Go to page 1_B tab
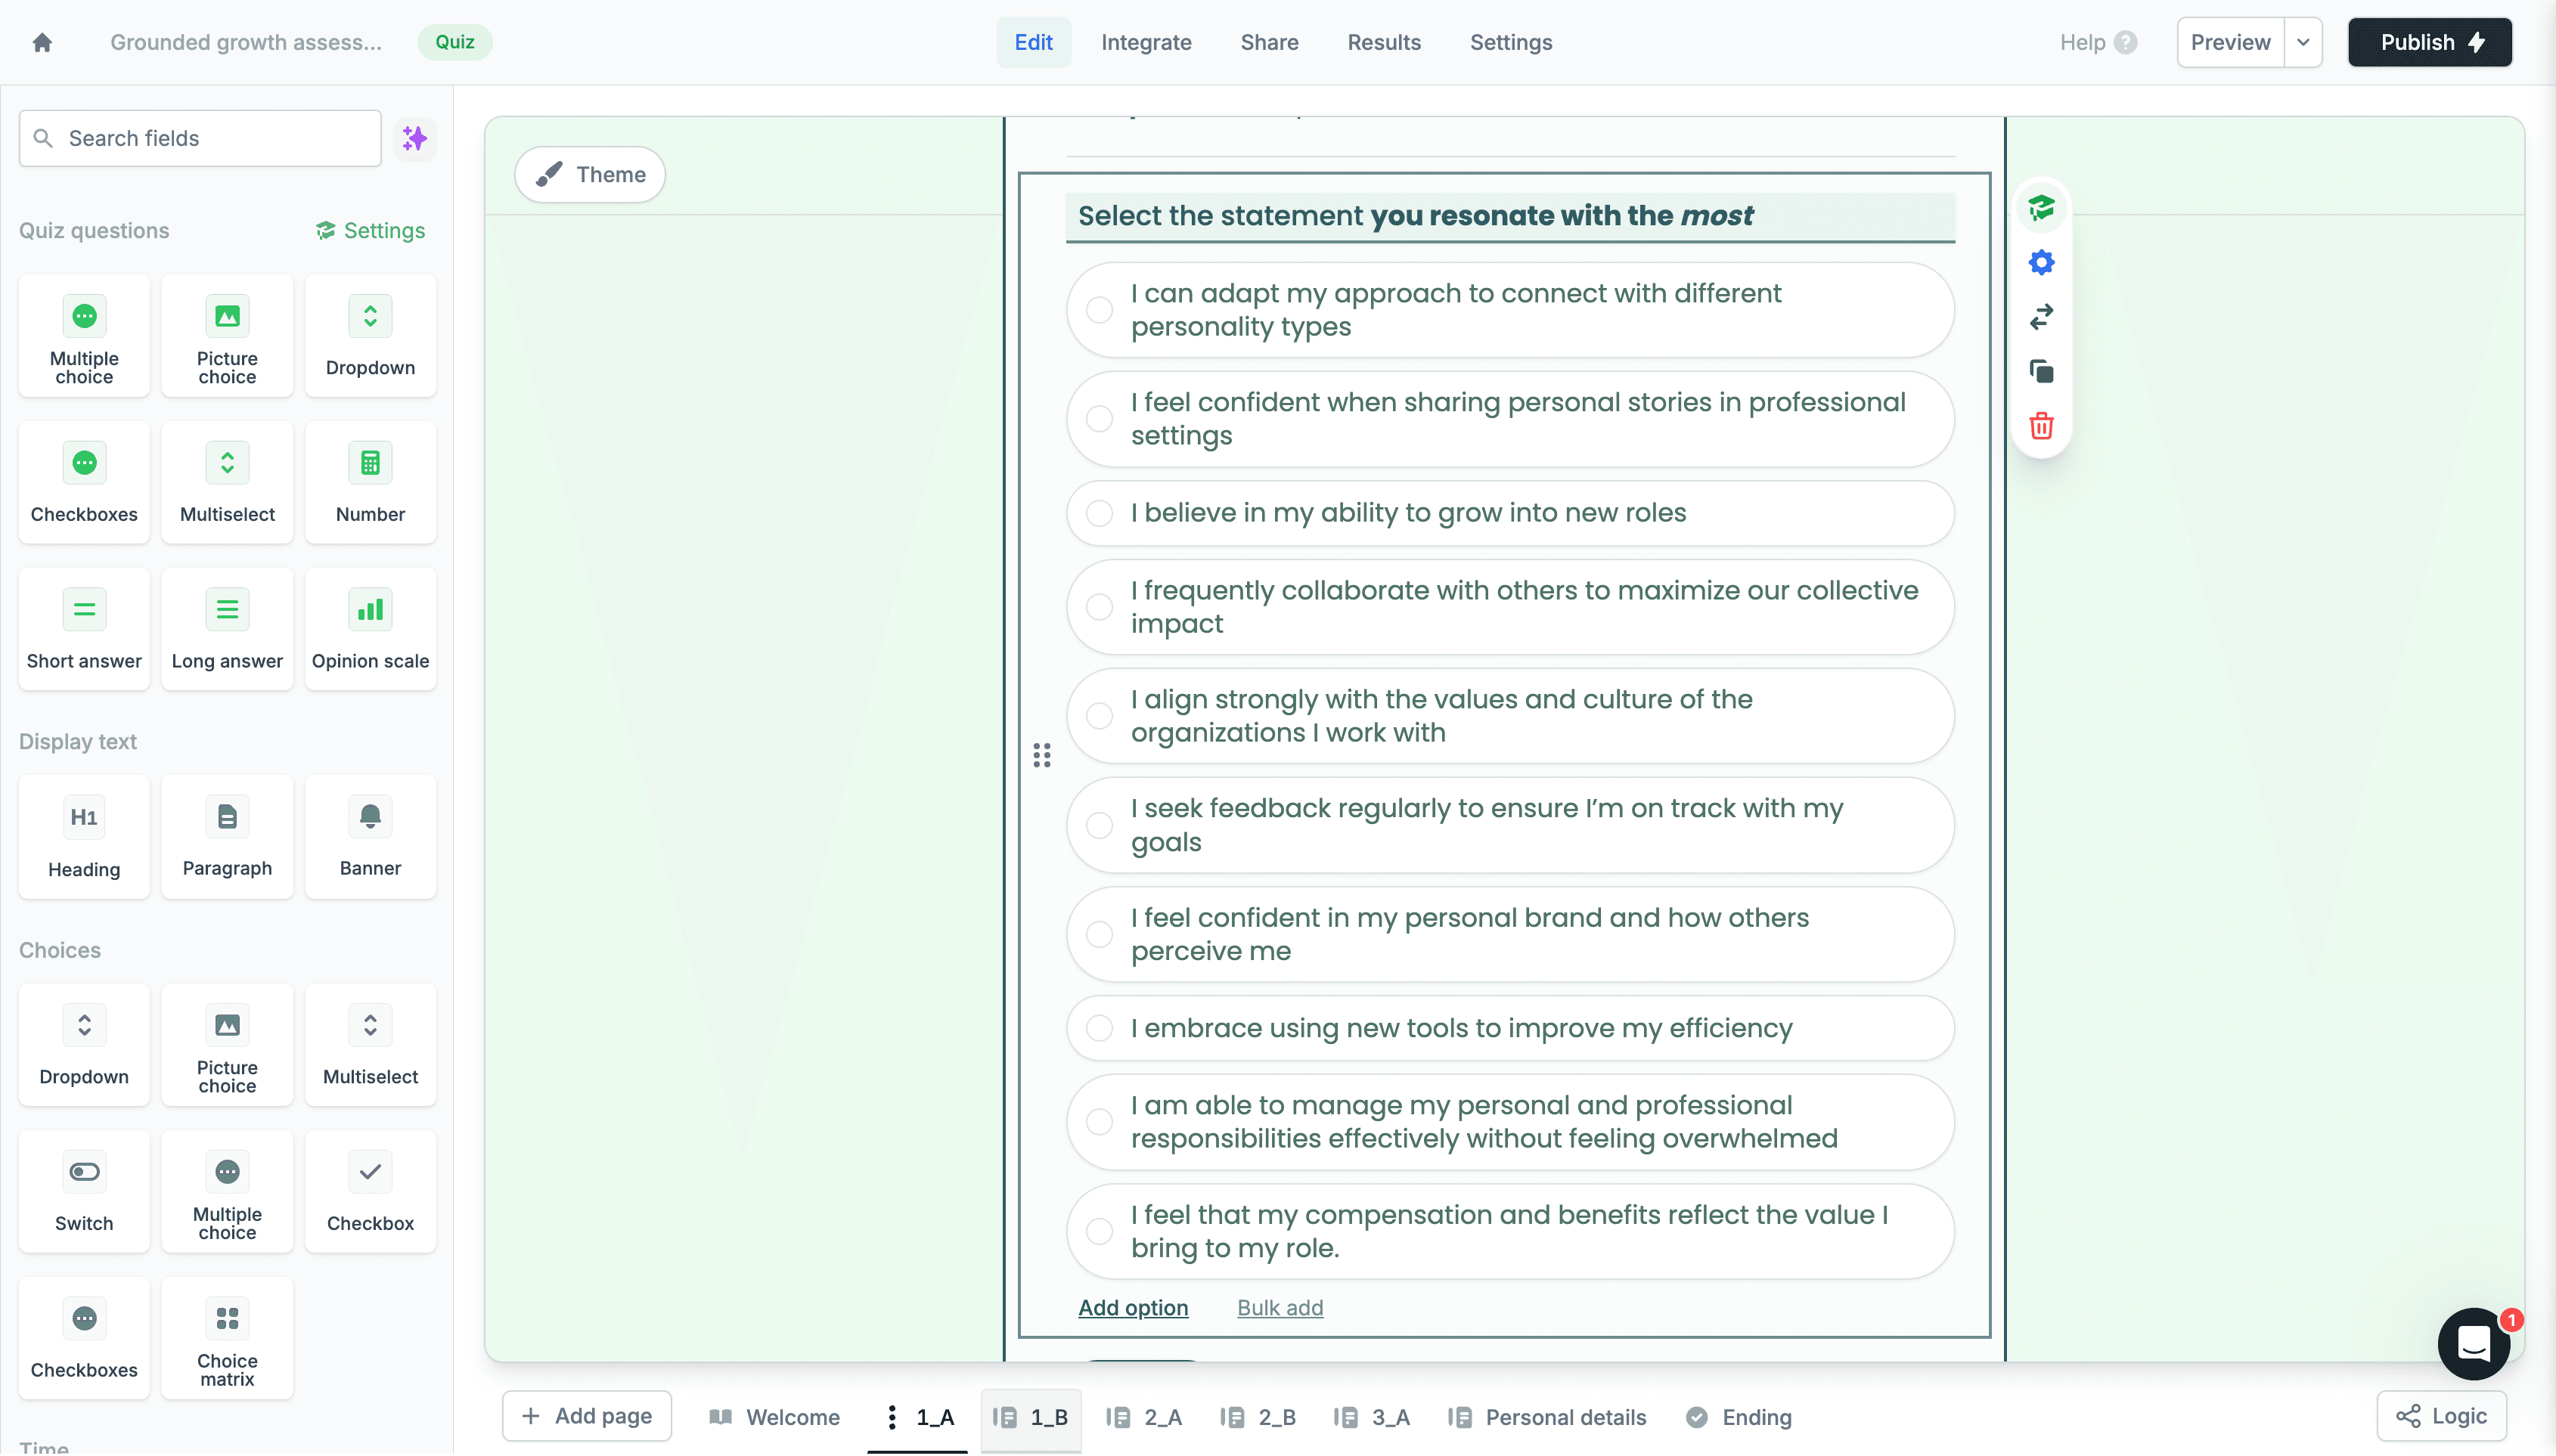This screenshot has width=2556, height=1456. point(1031,1417)
